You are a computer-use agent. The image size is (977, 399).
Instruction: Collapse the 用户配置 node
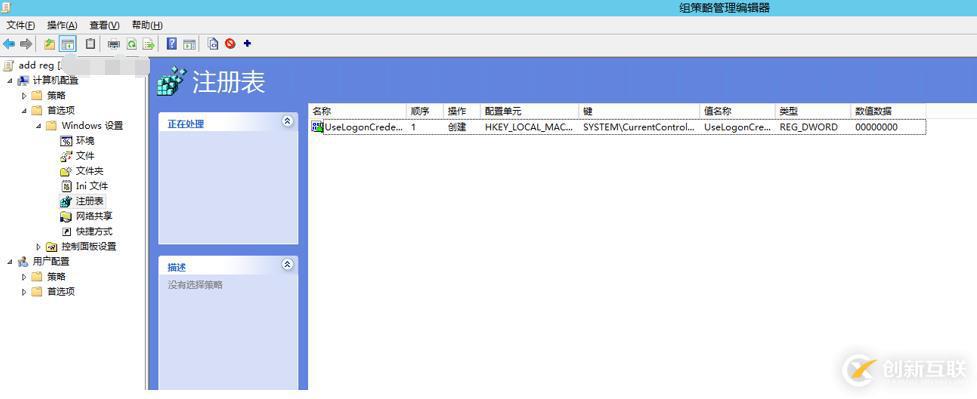pyautogui.click(x=9, y=261)
